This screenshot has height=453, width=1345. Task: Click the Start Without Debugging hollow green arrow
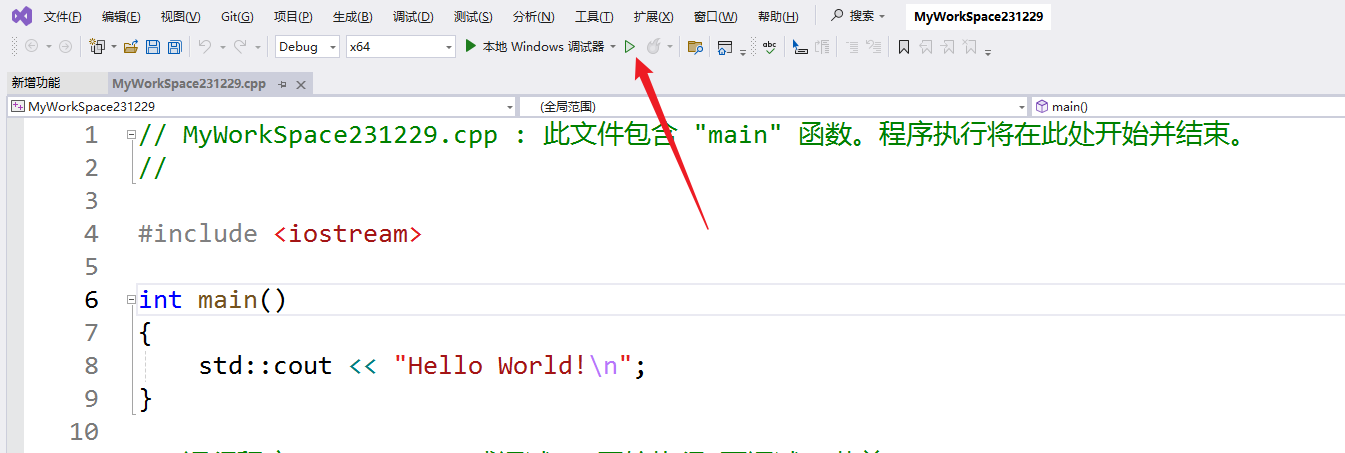click(x=630, y=46)
